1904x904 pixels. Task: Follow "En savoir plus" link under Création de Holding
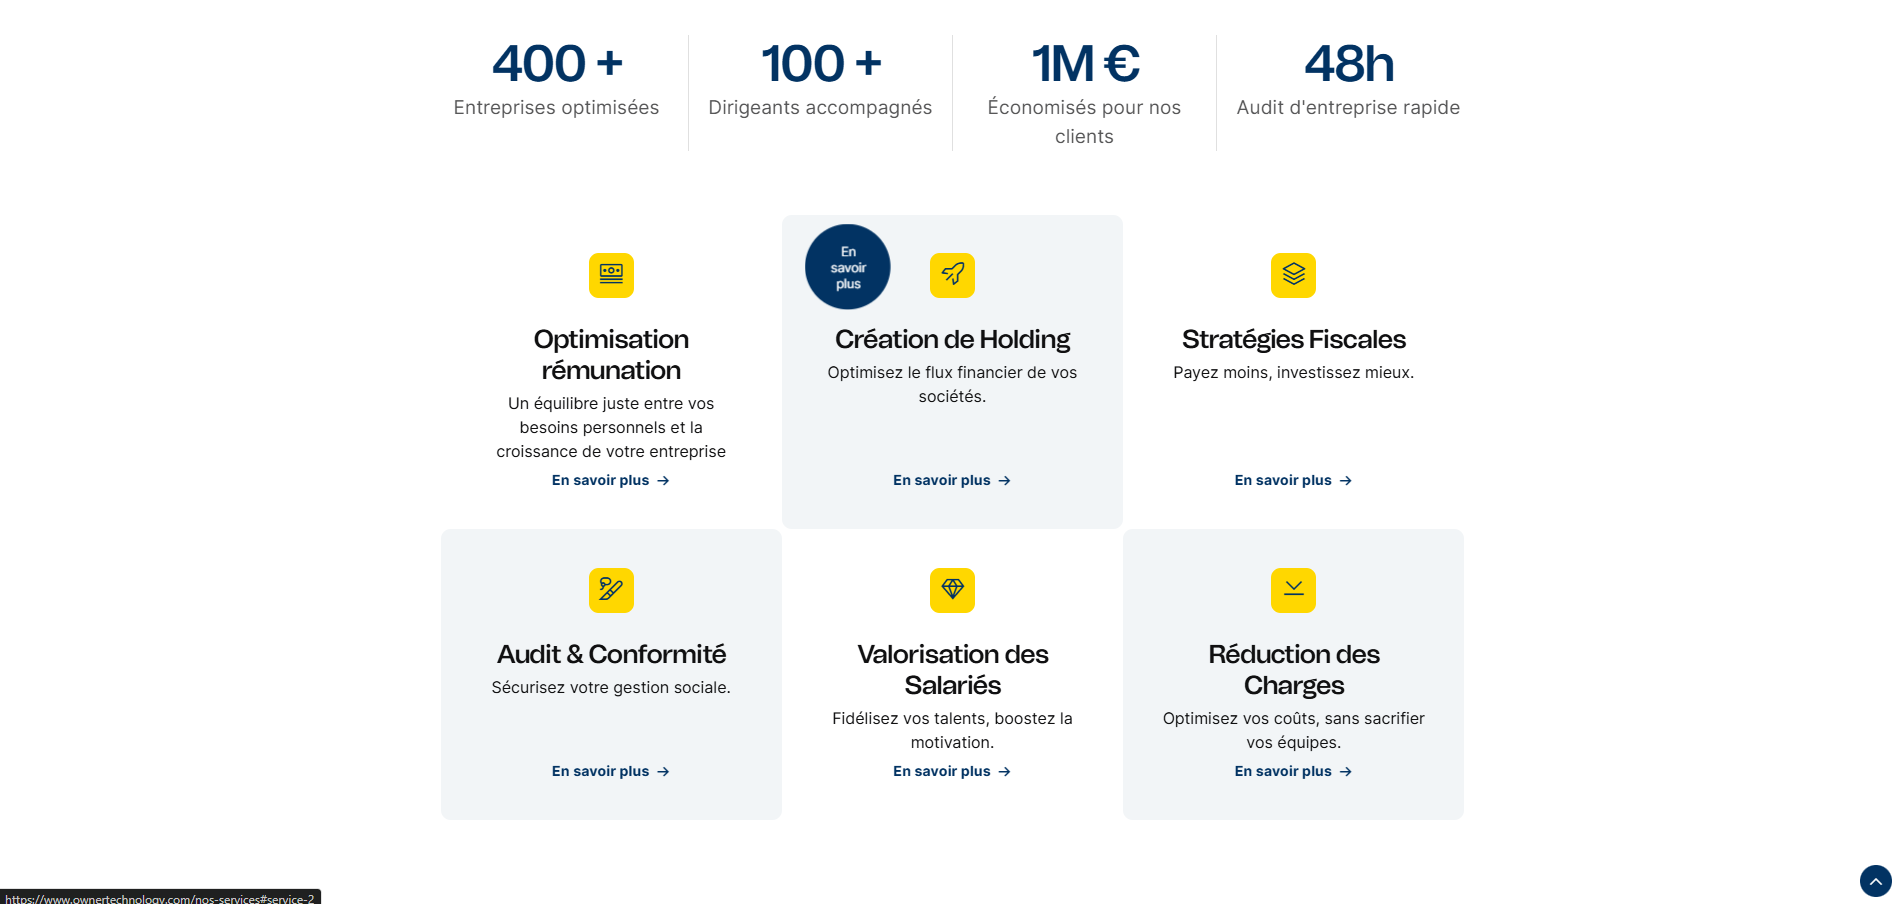pyautogui.click(x=951, y=481)
